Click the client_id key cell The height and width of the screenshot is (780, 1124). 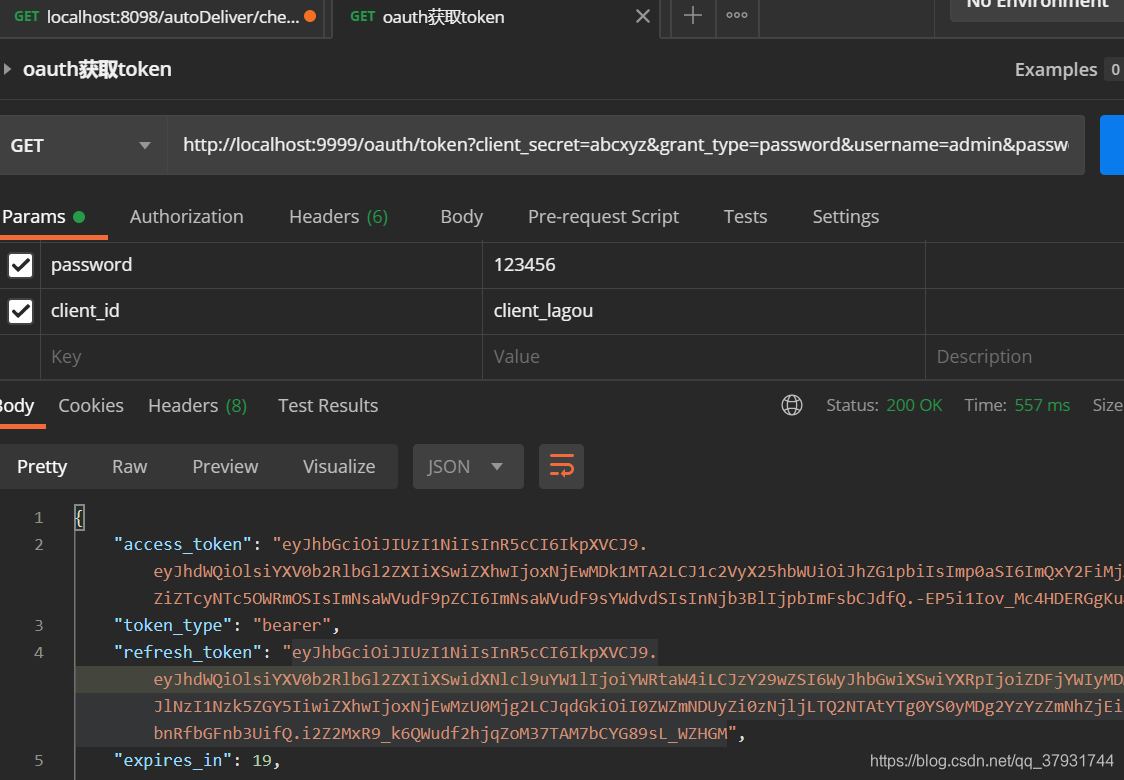[x=262, y=311]
